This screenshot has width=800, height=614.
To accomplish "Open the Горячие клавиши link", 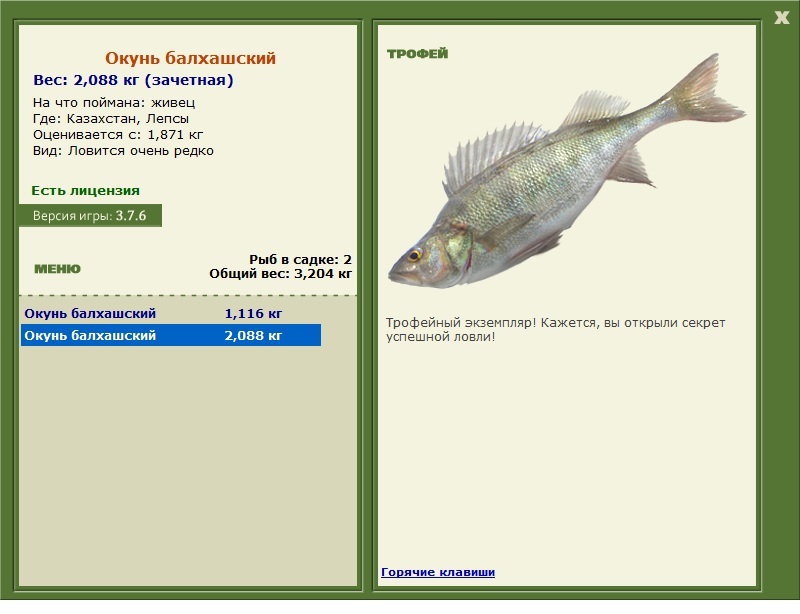I will tap(438, 572).
